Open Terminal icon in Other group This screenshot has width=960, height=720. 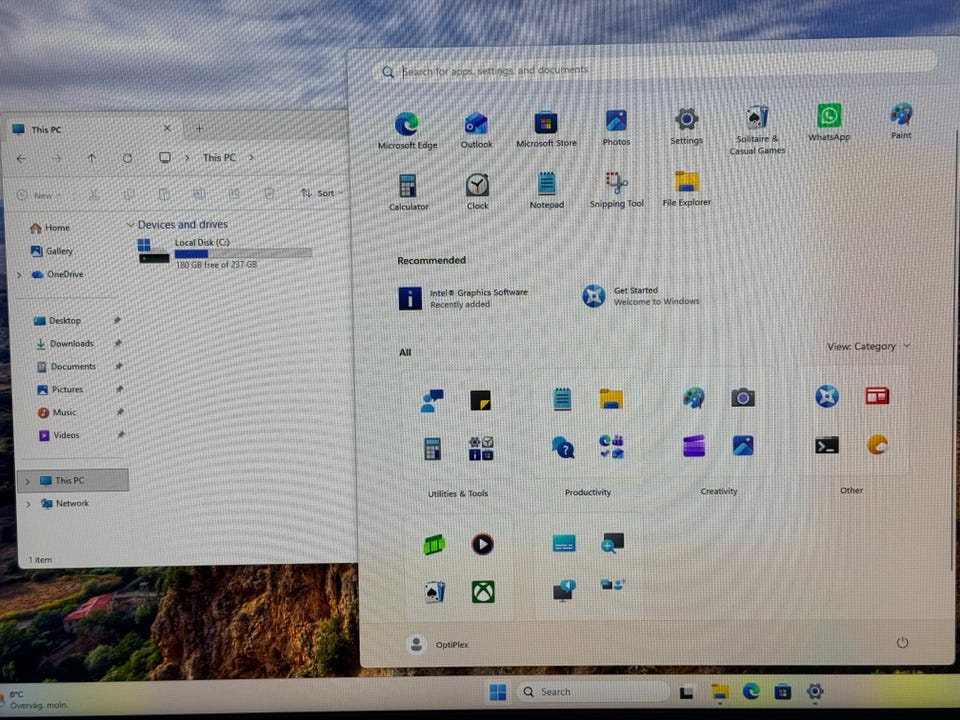coord(827,446)
